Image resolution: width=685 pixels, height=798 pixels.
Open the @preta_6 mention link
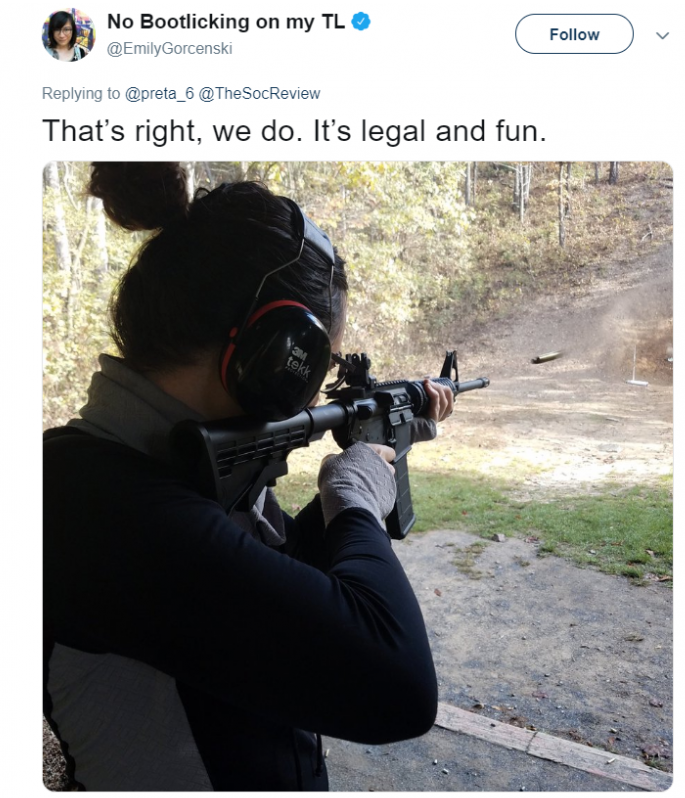click(159, 94)
